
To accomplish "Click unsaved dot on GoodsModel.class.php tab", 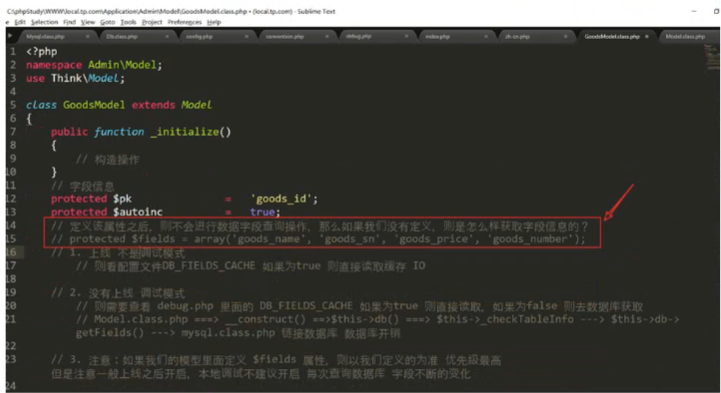I will (x=647, y=36).
